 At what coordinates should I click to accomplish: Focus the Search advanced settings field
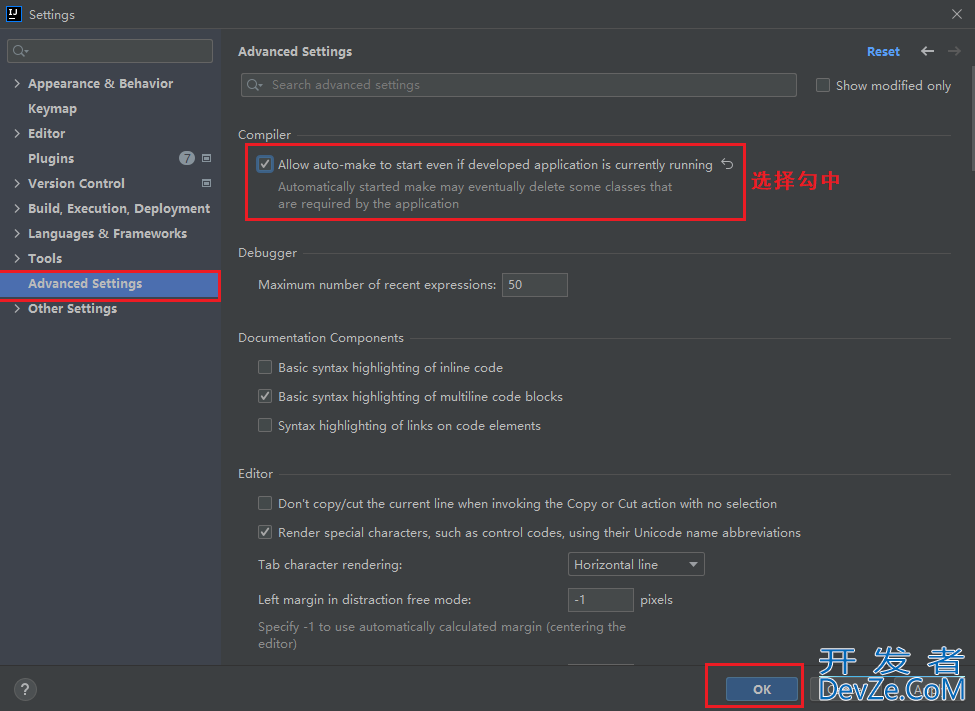click(519, 85)
